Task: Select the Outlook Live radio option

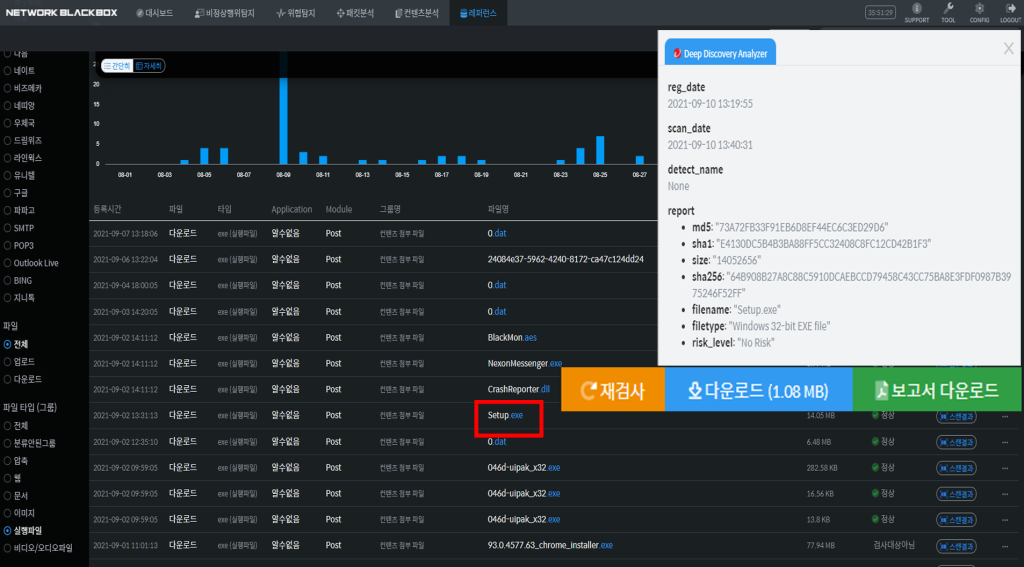Action: click(8, 263)
